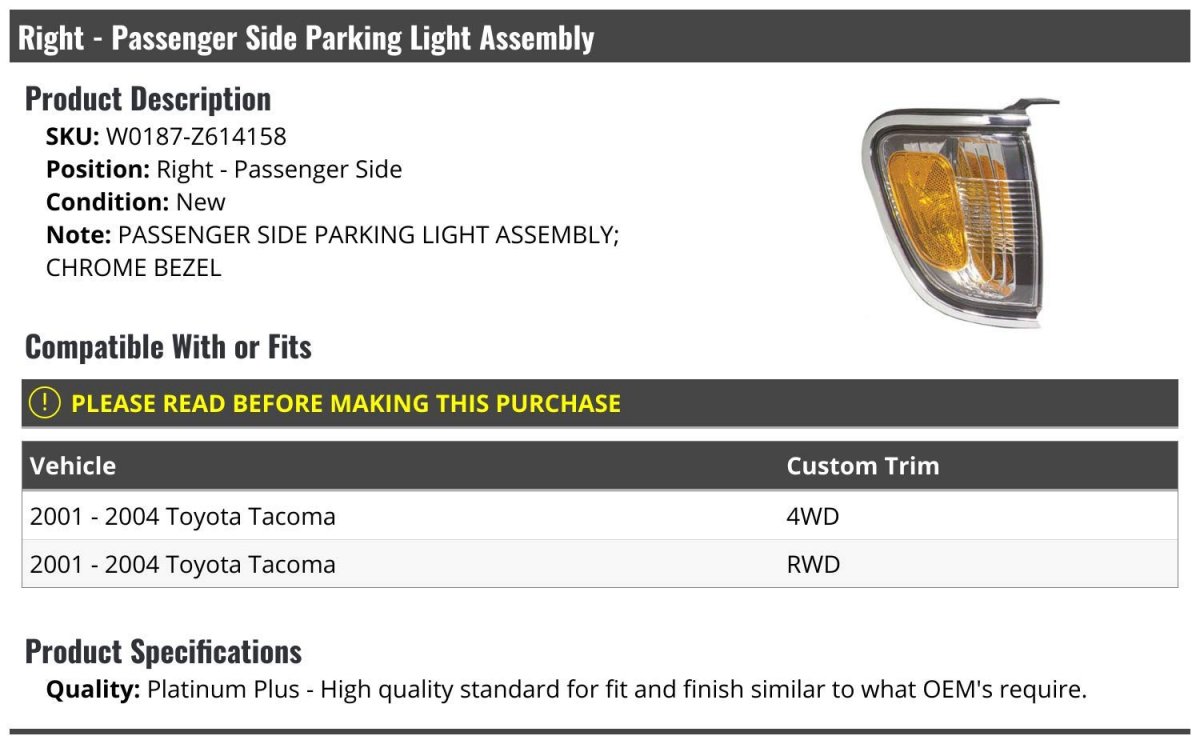Click the Position value "Right - Passenger Side"
The width and height of the screenshot is (1200, 744).
[279, 169]
